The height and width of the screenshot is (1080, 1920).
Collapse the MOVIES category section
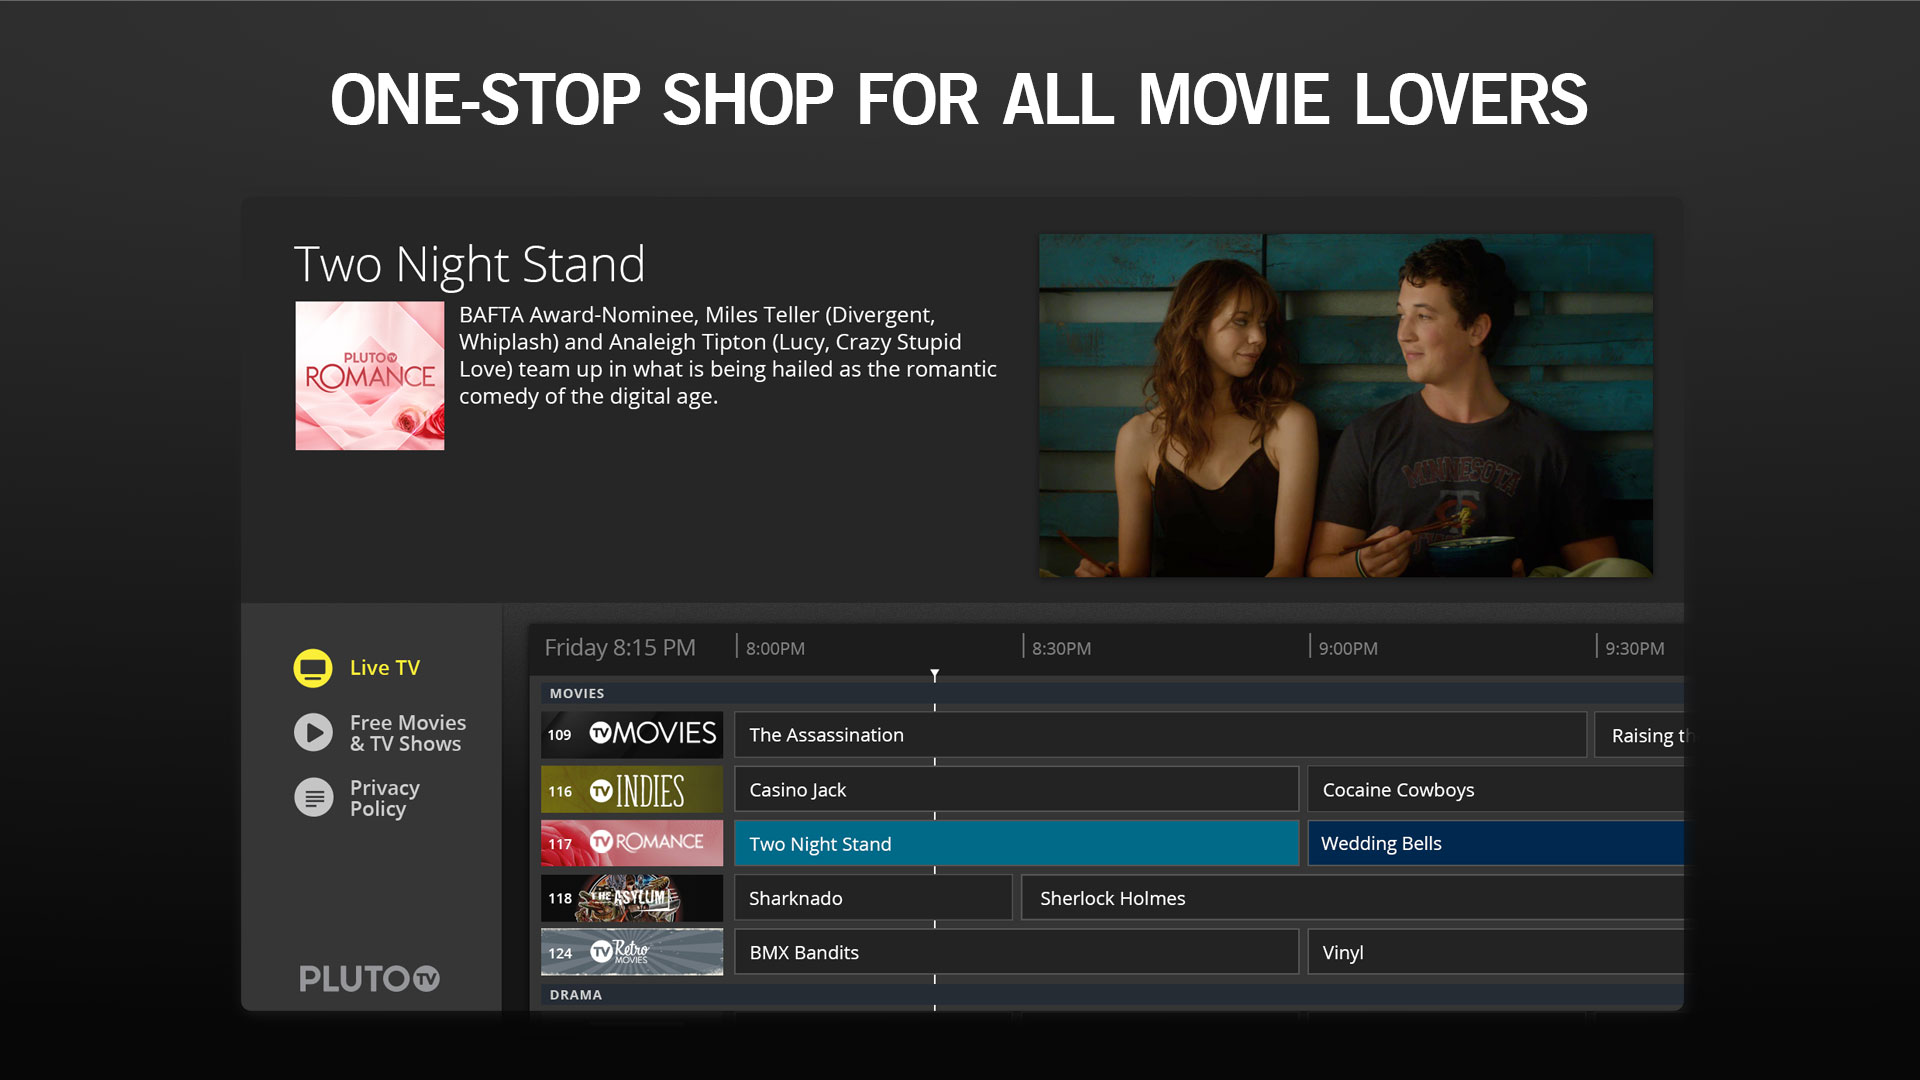pyautogui.click(x=576, y=692)
